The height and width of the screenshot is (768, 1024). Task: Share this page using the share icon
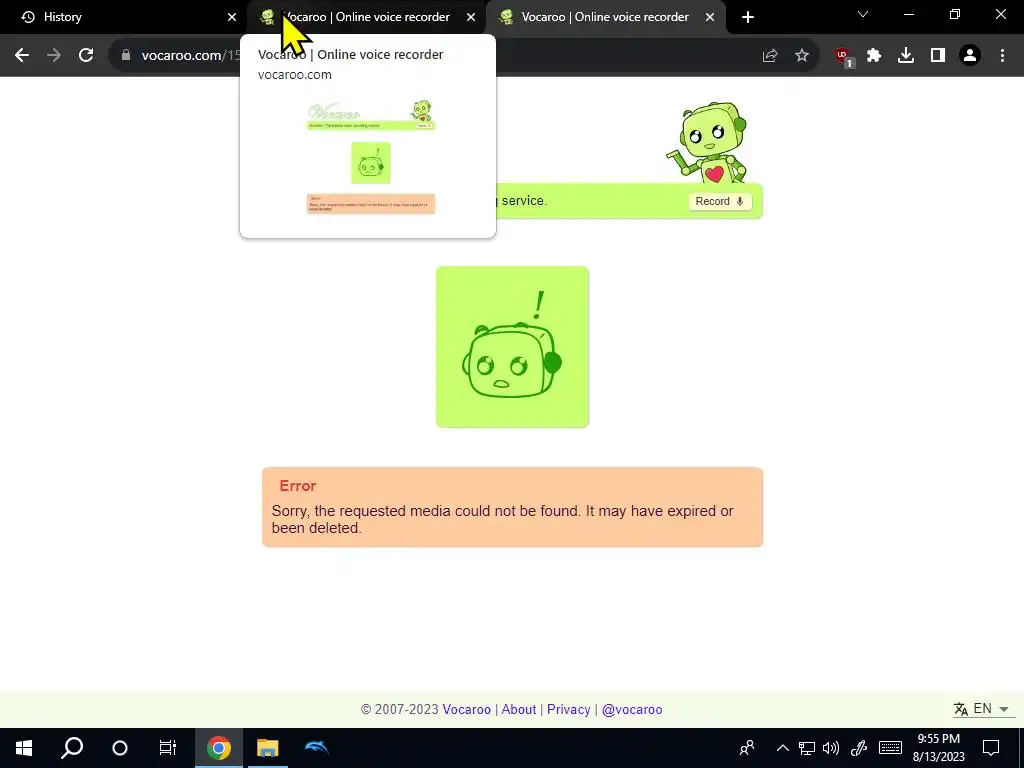point(770,56)
